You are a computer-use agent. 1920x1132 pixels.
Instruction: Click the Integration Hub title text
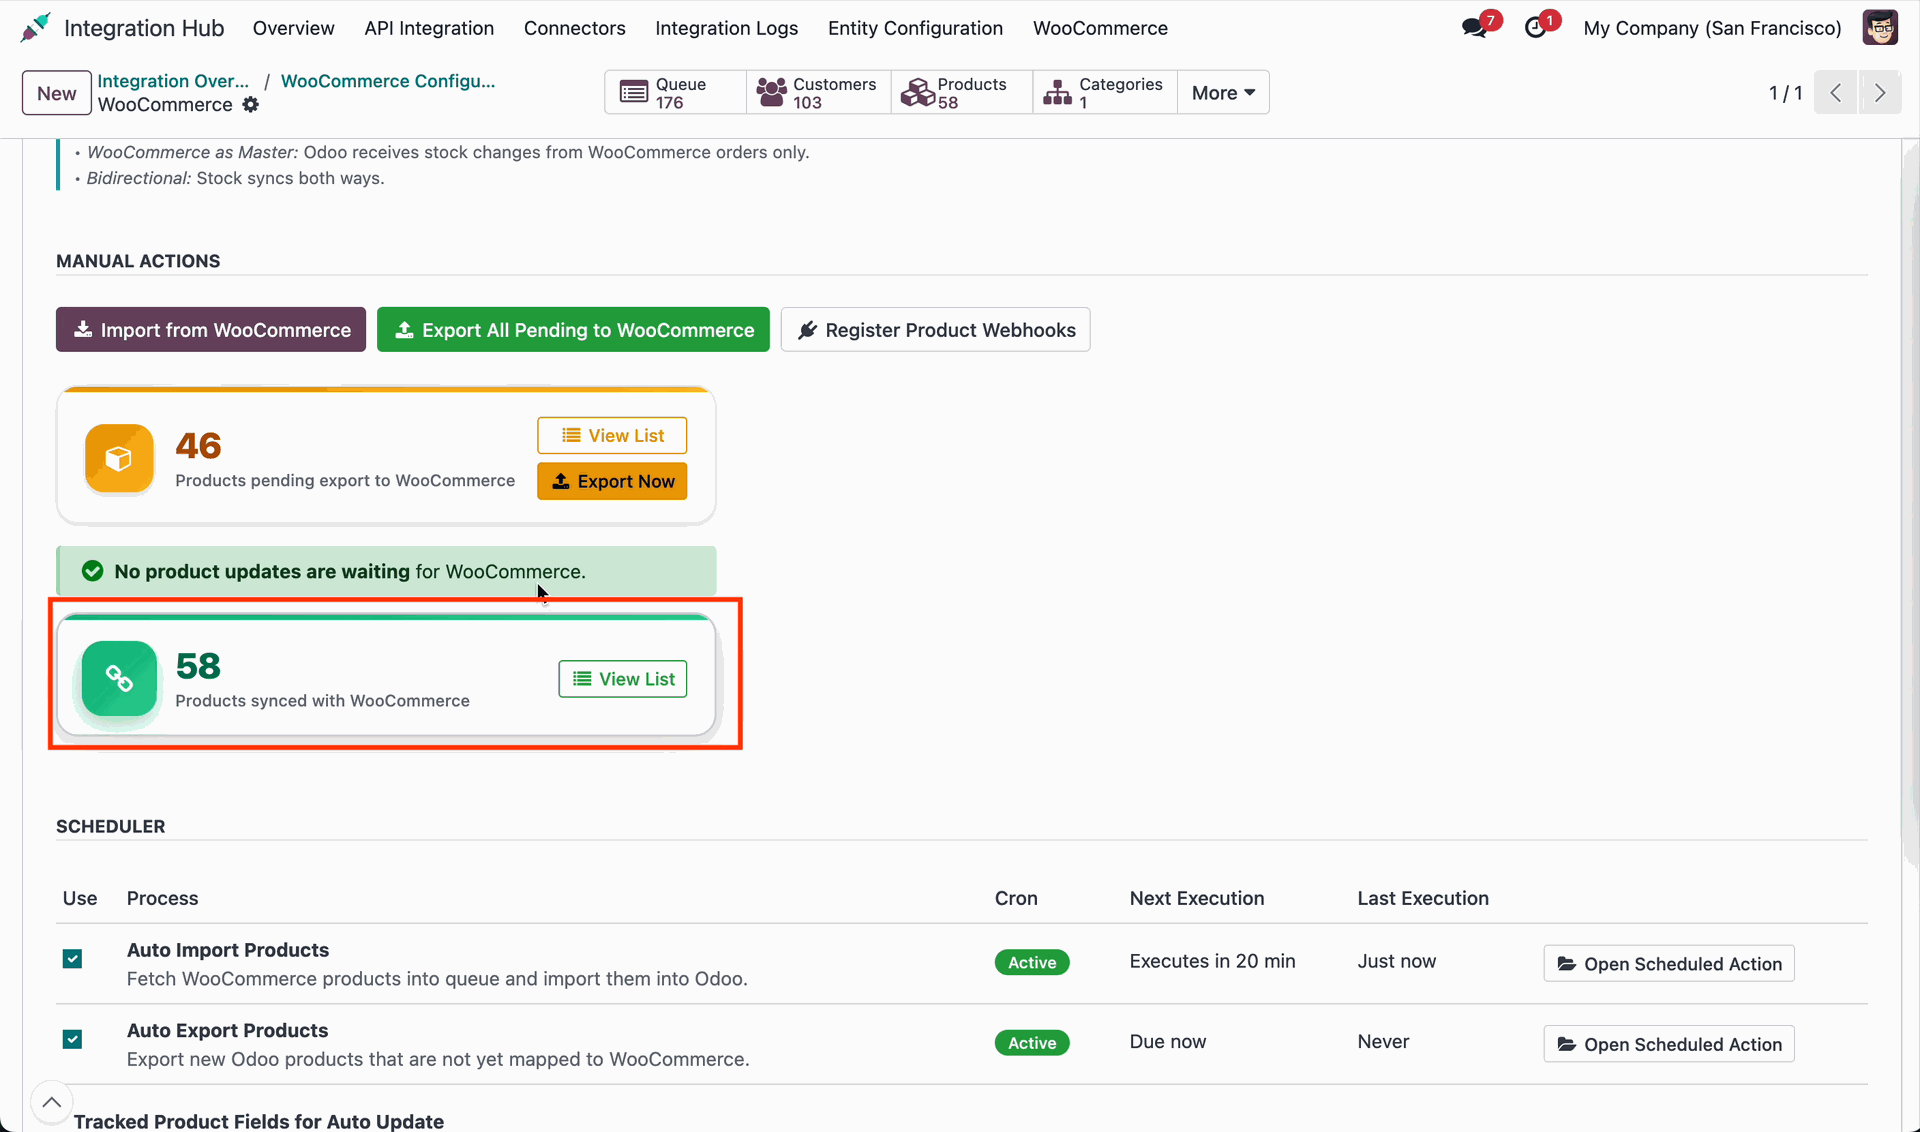point(144,28)
